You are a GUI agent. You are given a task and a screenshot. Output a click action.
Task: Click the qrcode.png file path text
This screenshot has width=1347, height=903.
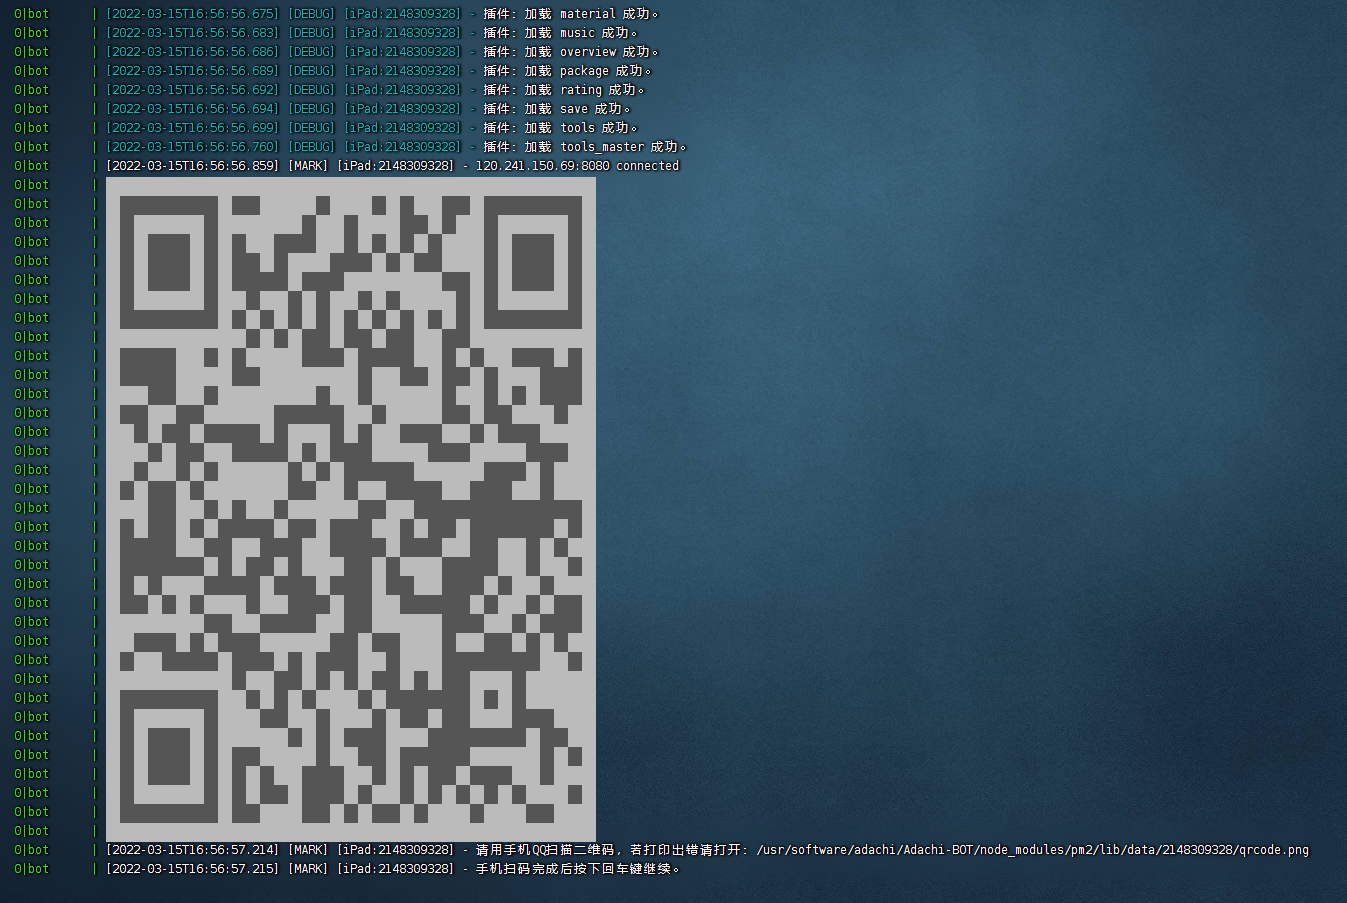tap(1032, 850)
